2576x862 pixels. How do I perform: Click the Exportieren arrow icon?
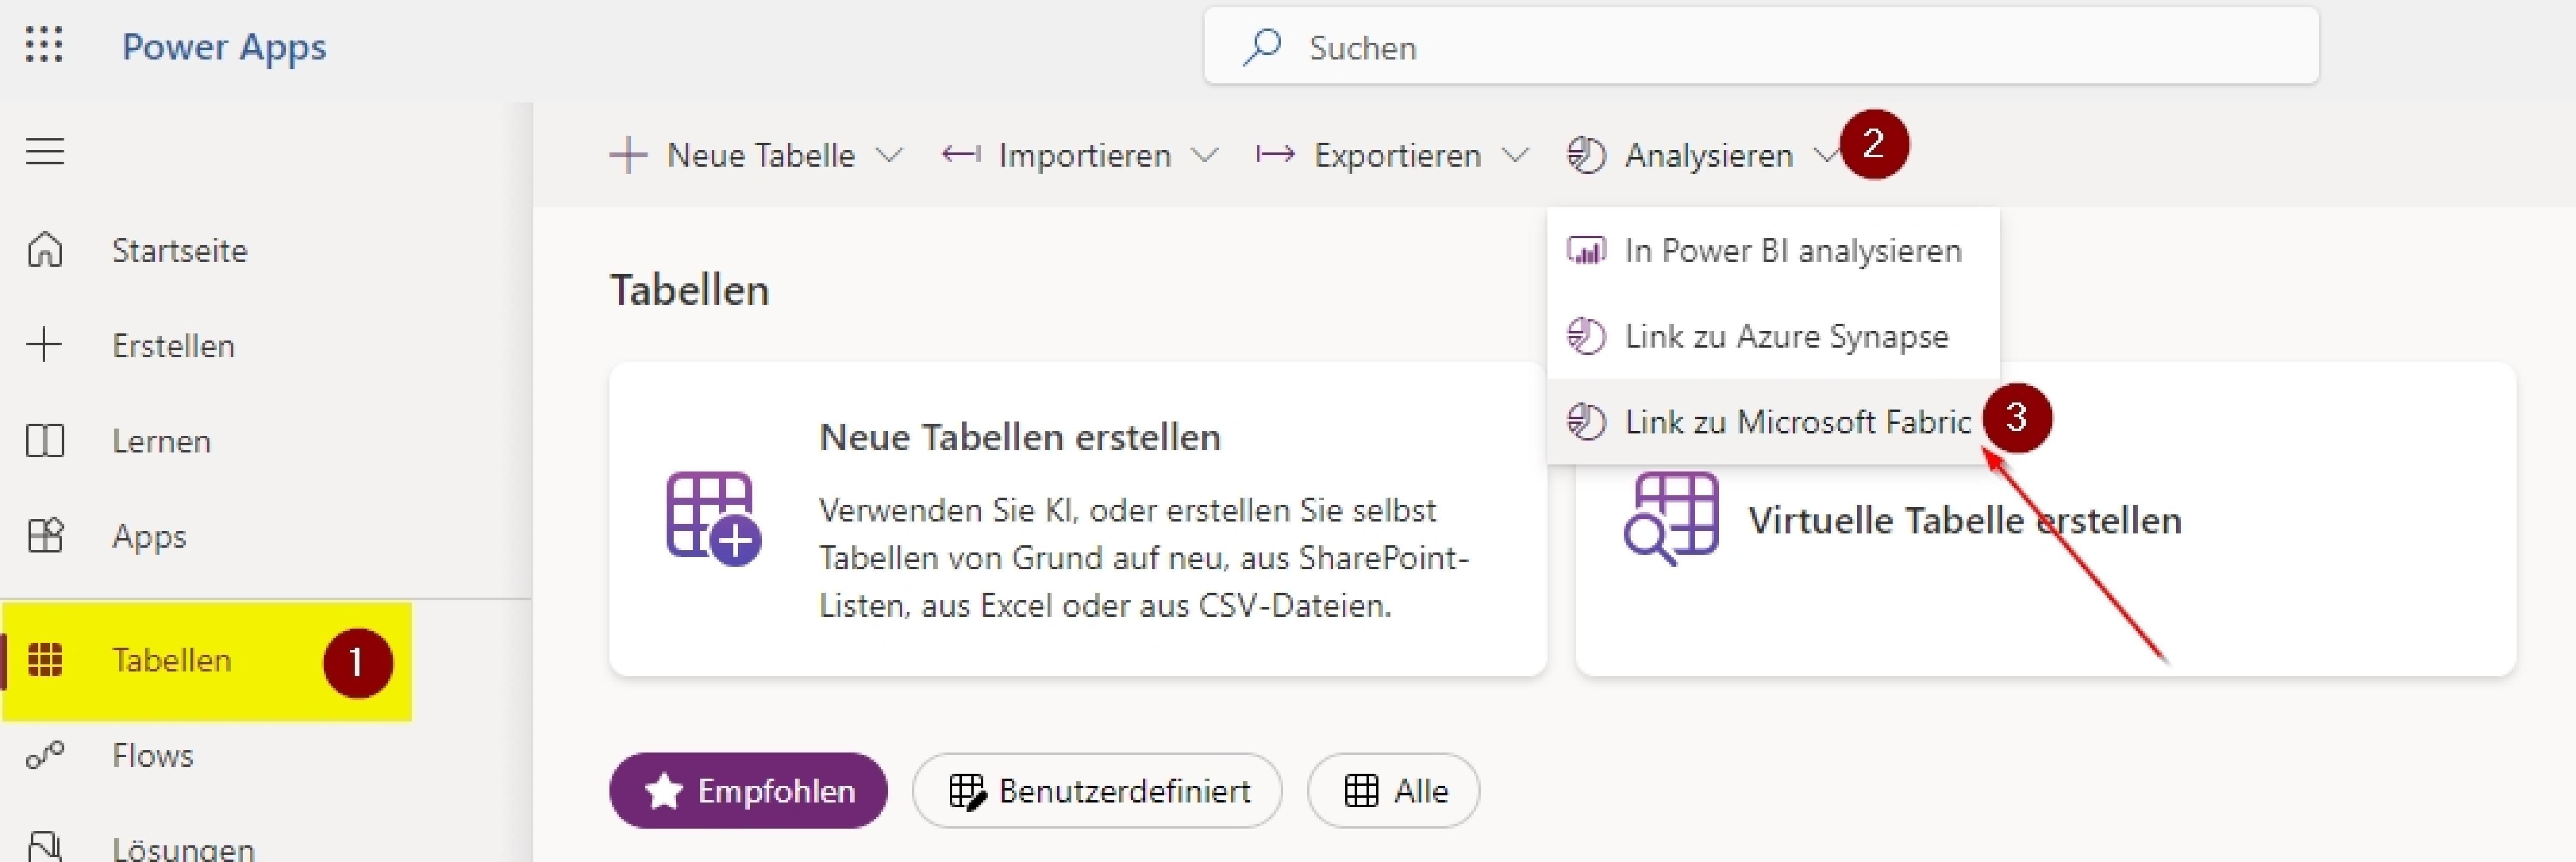[1275, 154]
